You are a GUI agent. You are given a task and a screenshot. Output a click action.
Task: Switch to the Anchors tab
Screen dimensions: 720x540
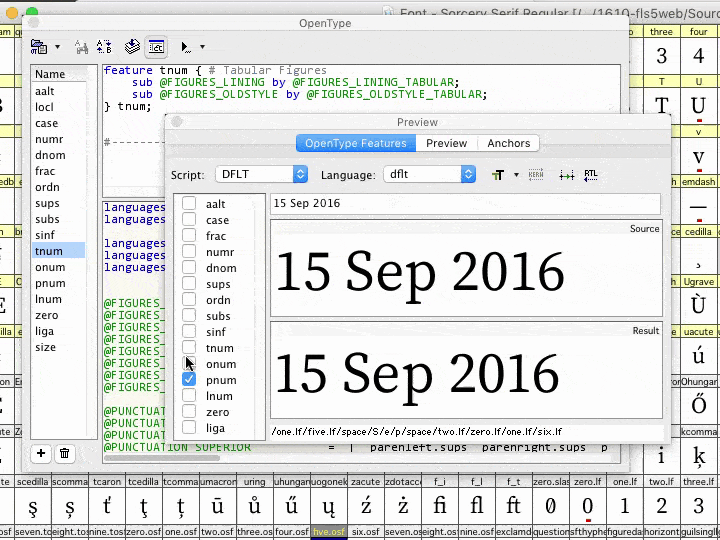(x=508, y=143)
